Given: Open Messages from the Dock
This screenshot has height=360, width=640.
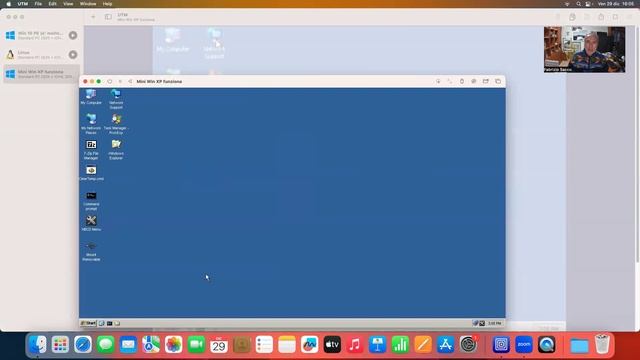Looking at the screenshot, I should (106, 344).
